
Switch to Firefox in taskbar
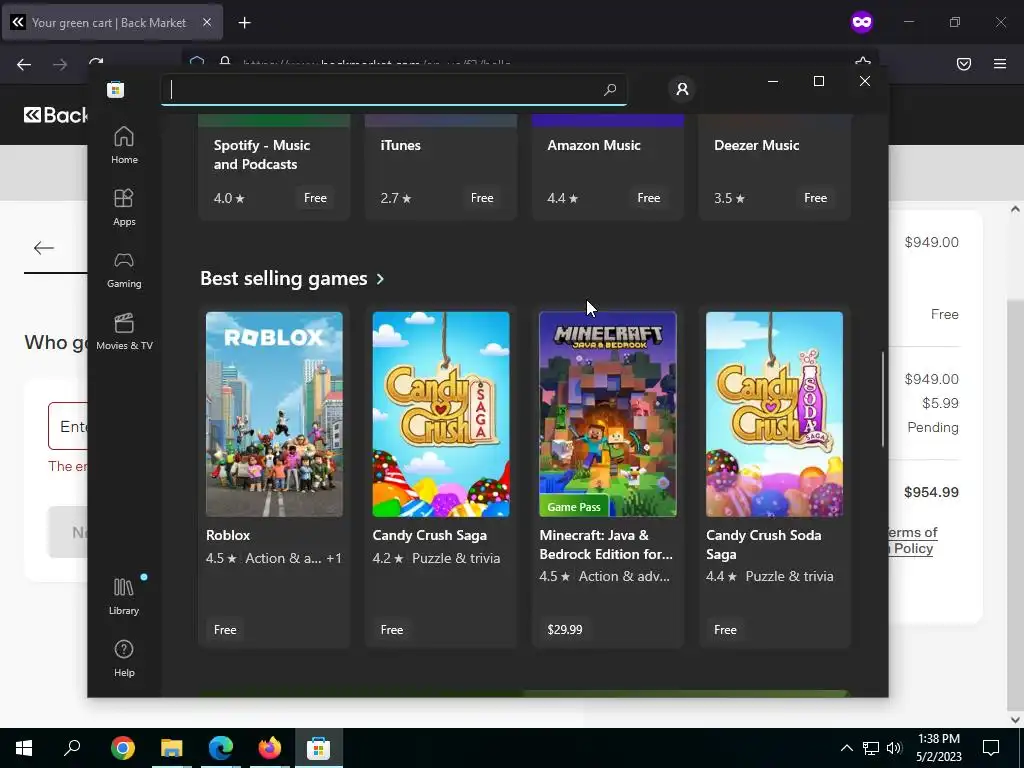pos(270,748)
